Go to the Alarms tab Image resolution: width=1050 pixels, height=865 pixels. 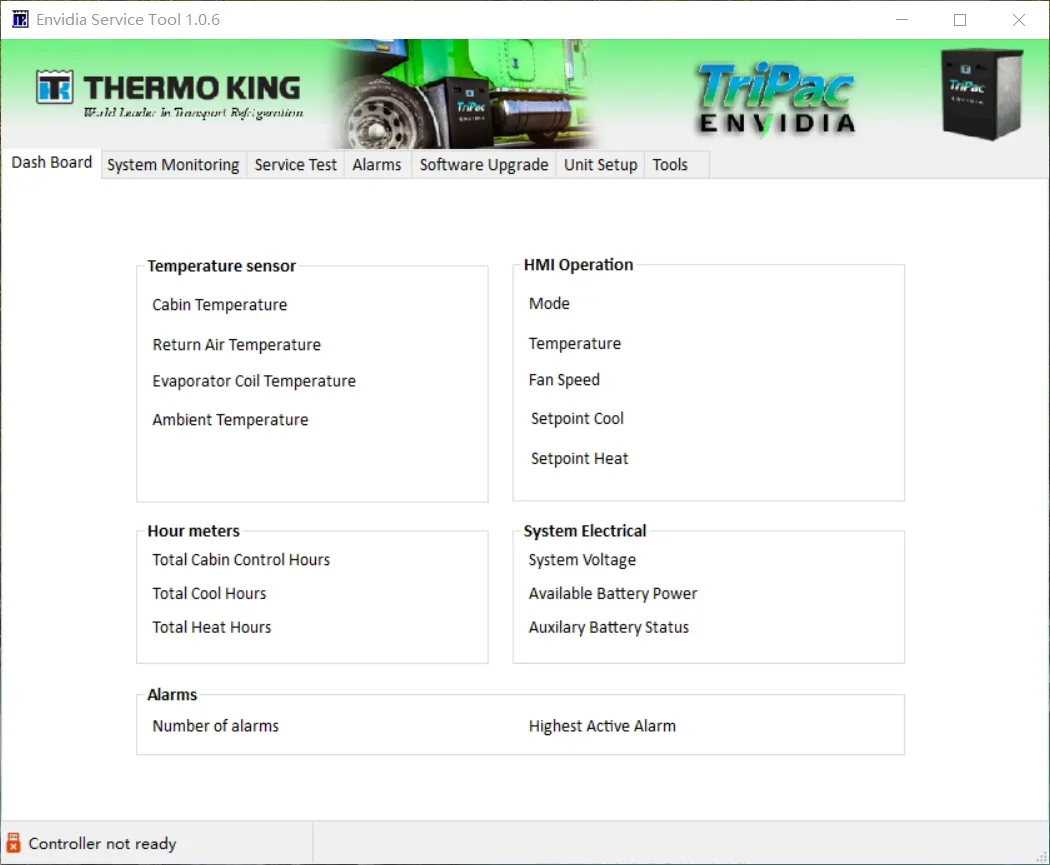pyautogui.click(x=377, y=165)
